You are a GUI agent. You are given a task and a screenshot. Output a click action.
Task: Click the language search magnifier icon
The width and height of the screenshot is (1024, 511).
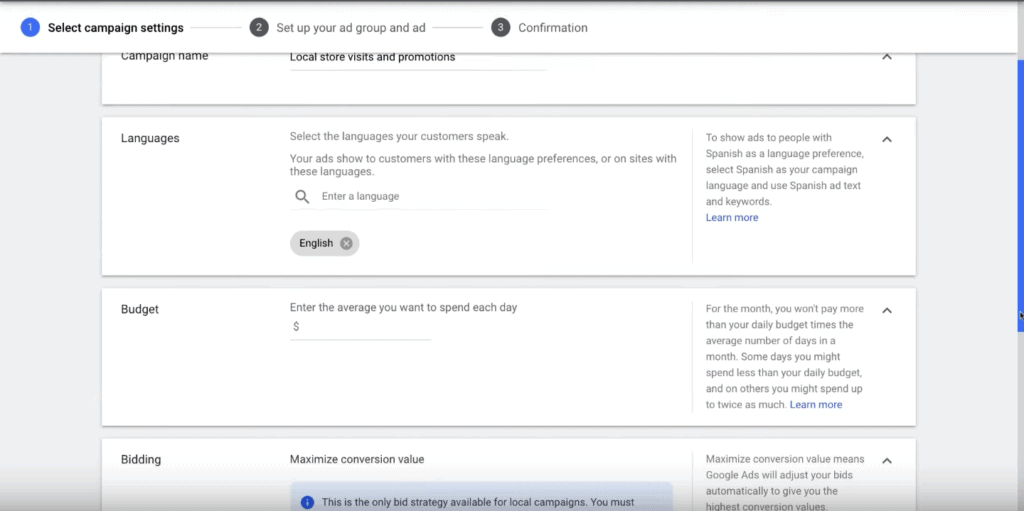tap(302, 197)
